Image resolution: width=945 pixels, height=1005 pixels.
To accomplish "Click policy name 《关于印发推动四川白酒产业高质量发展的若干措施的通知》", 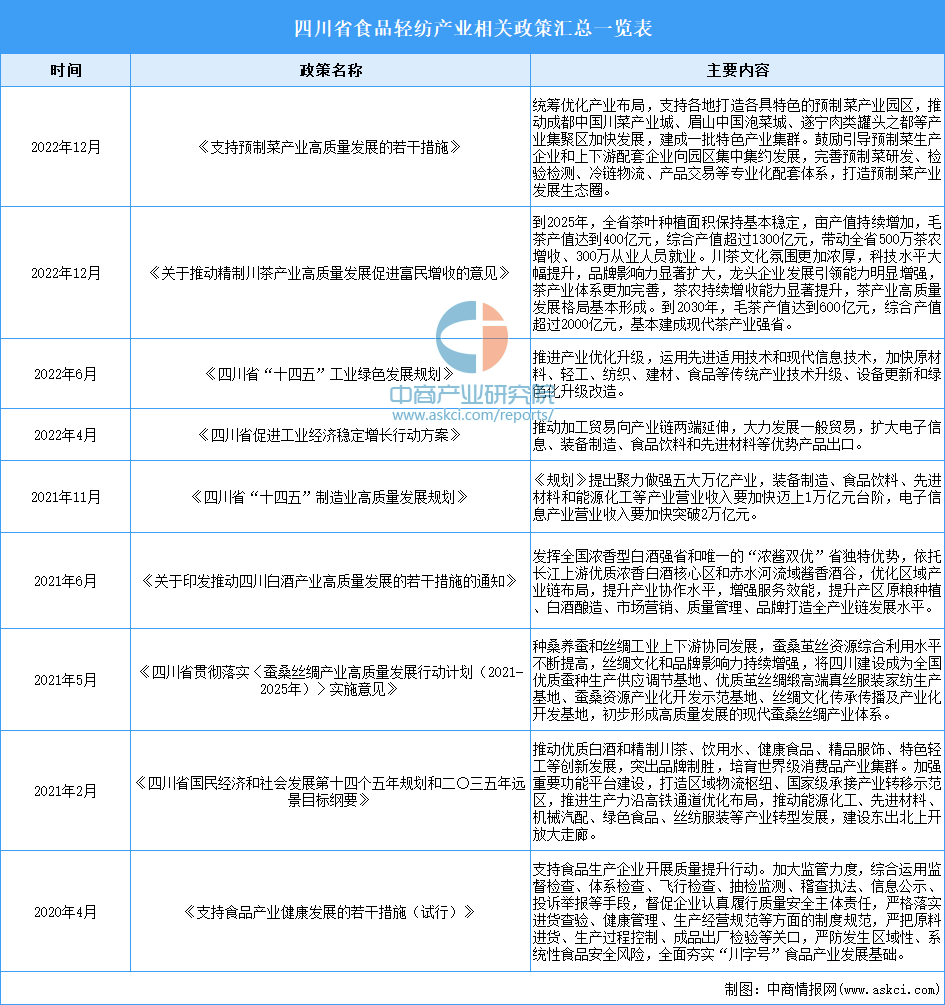I will pyautogui.click(x=330, y=581).
